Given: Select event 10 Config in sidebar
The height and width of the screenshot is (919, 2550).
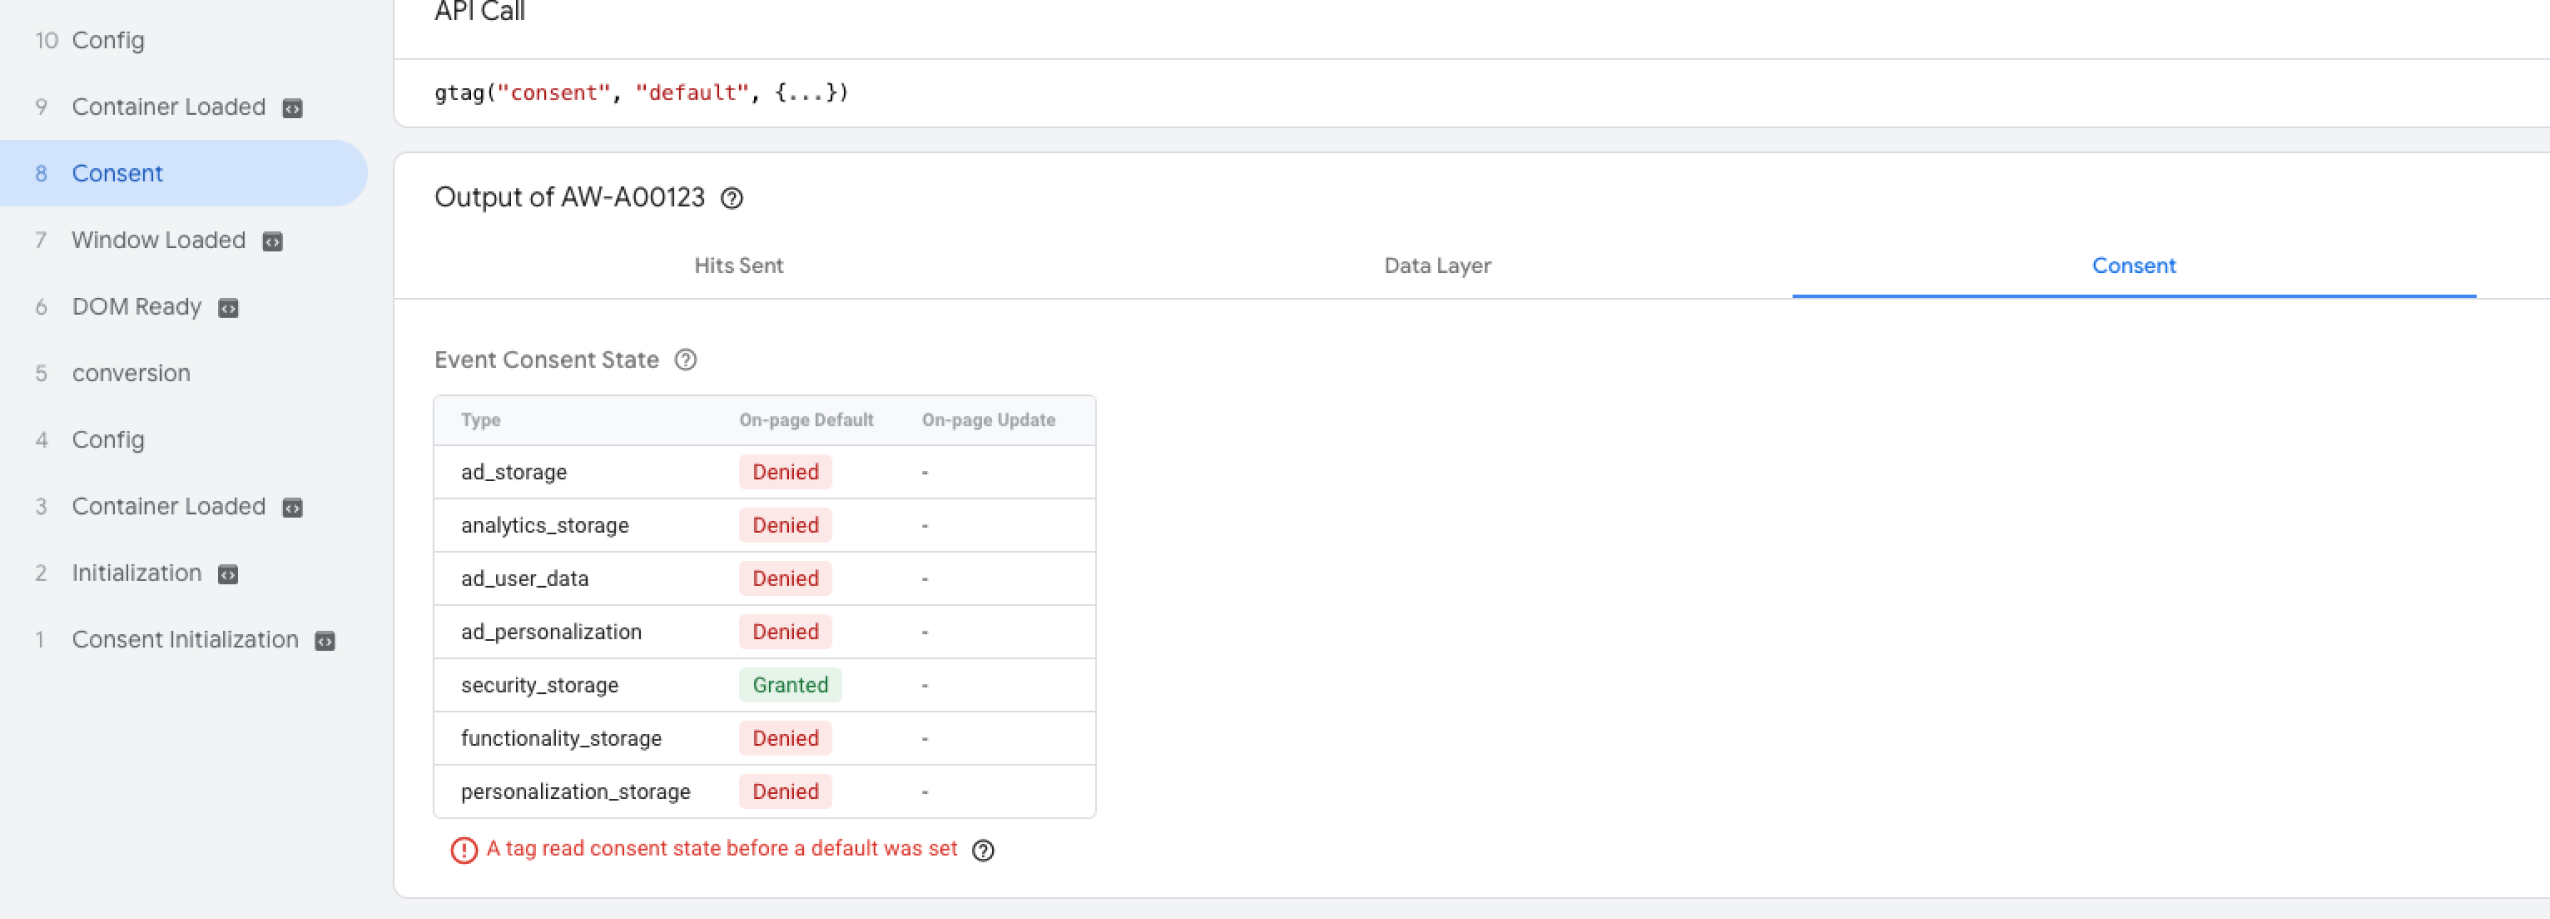Looking at the screenshot, I should coord(108,41).
